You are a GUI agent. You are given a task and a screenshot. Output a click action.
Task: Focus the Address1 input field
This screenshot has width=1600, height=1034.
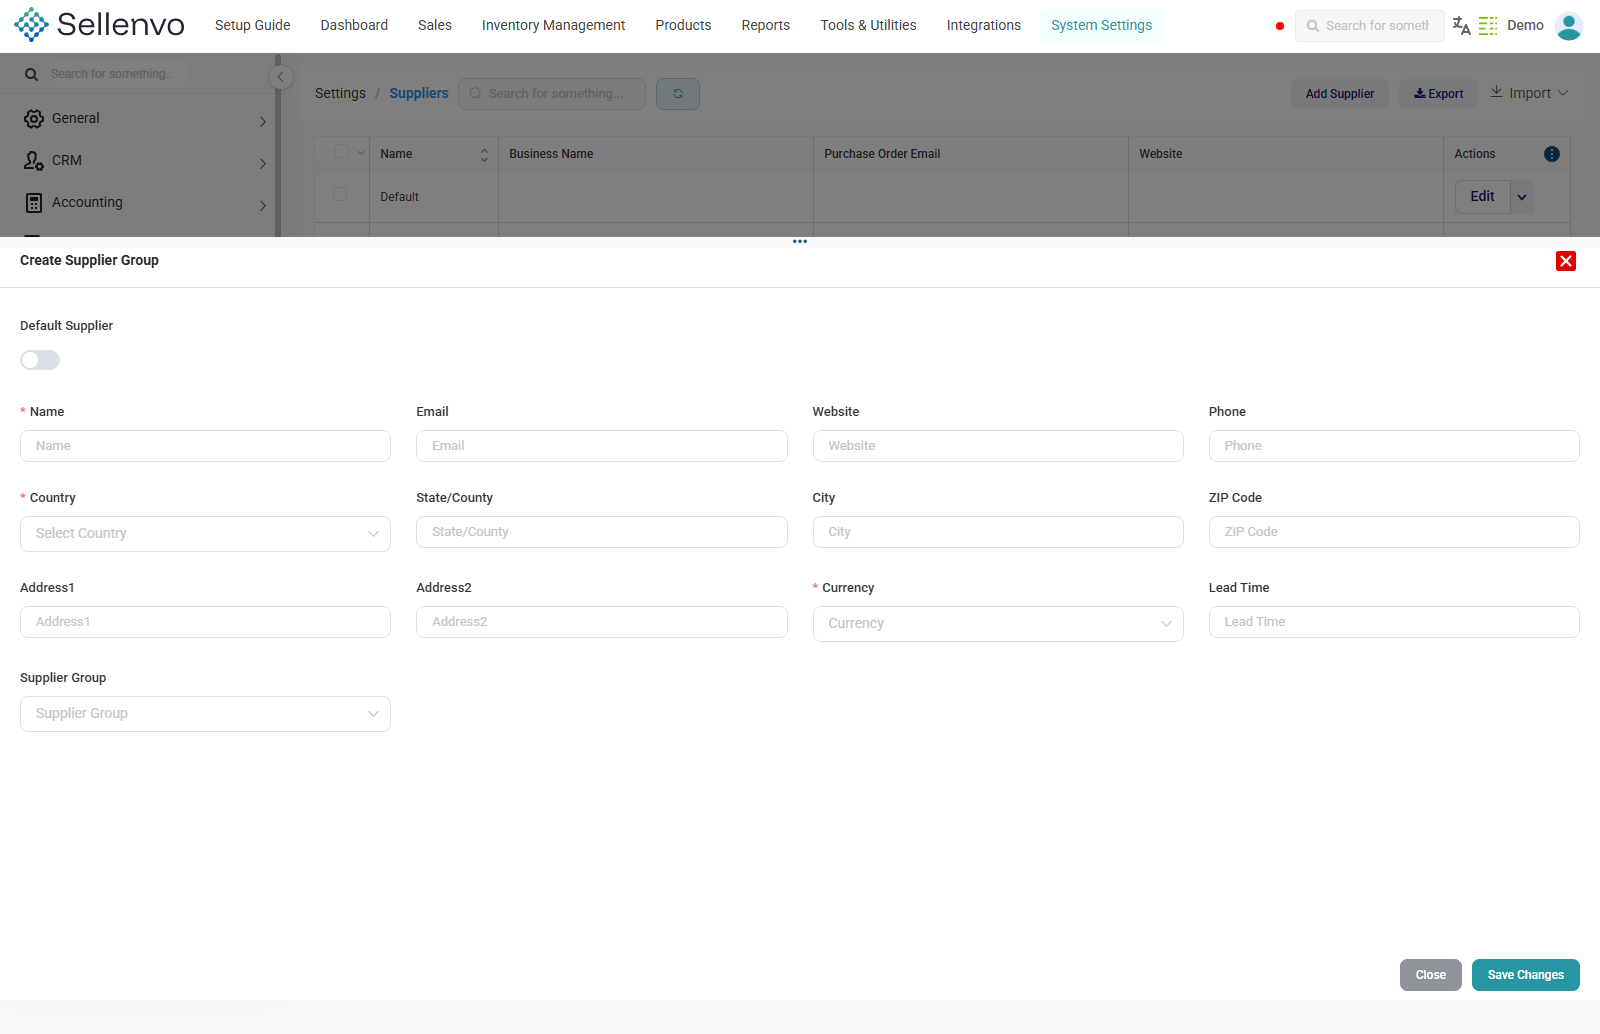click(205, 622)
